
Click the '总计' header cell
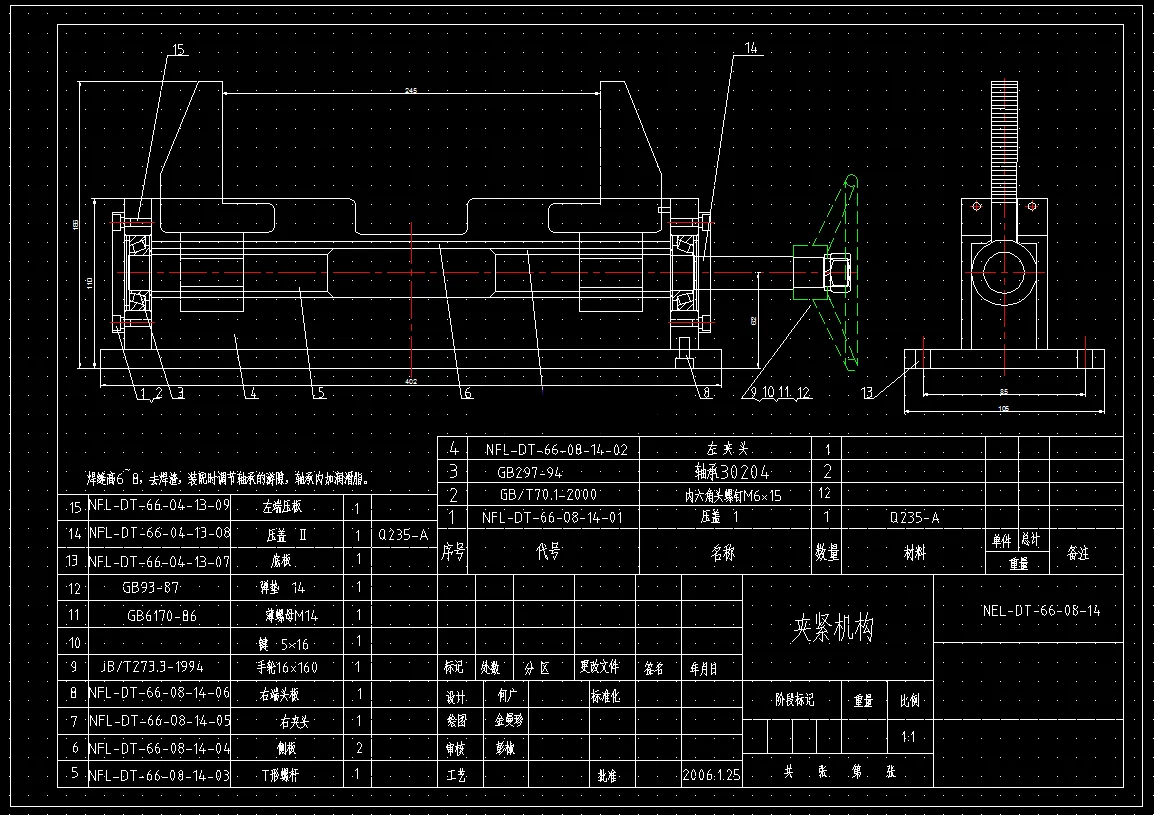pyautogui.click(x=1030, y=540)
